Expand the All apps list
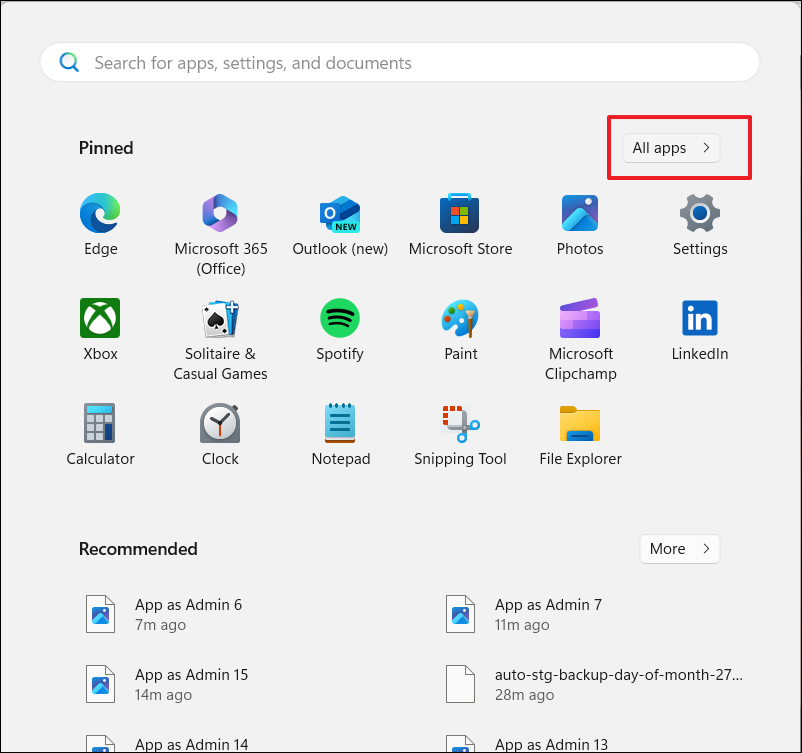Image resolution: width=802 pixels, height=753 pixels. click(x=670, y=148)
